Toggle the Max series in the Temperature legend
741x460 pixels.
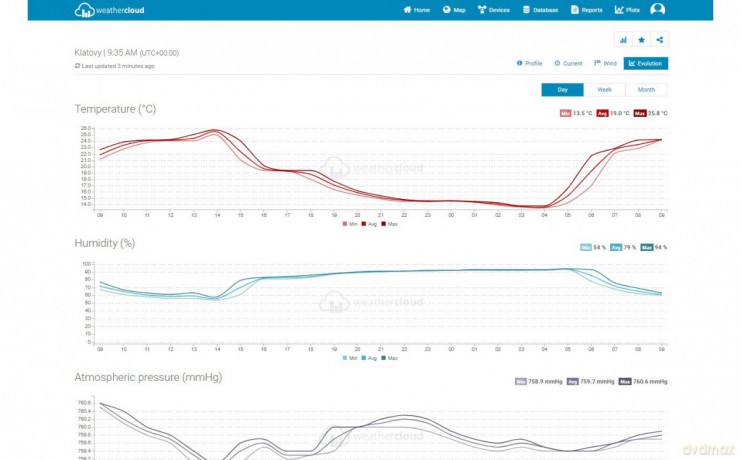(x=388, y=224)
